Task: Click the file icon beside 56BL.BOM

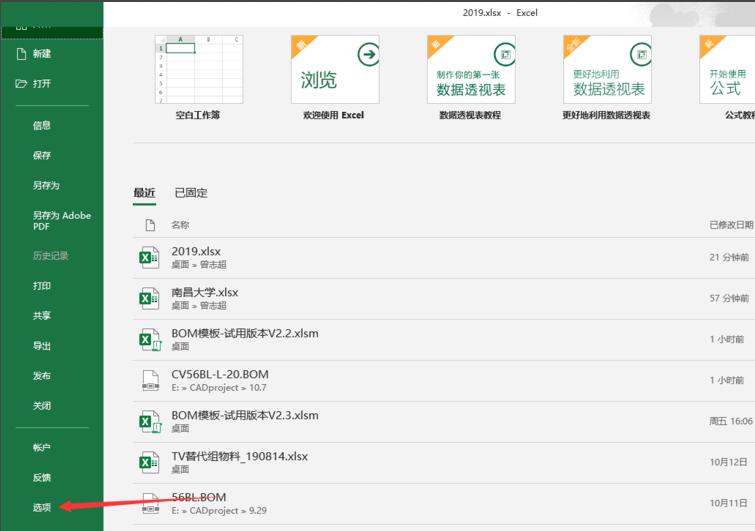Action: [x=151, y=503]
